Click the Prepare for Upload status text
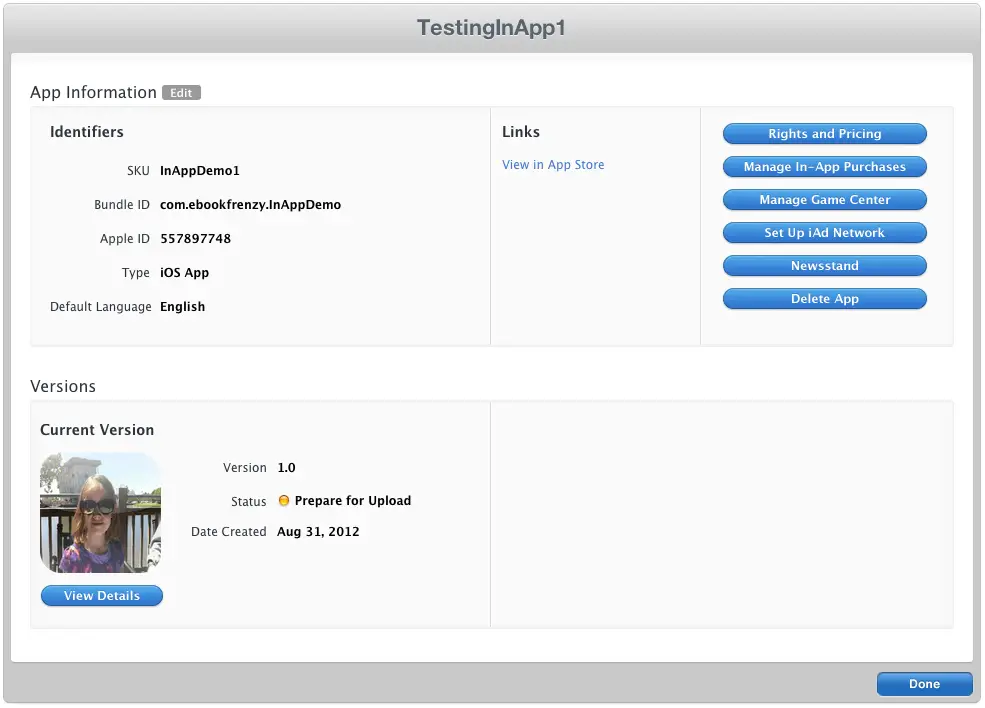This screenshot has width=985, height=708. [x=352, y=501]
